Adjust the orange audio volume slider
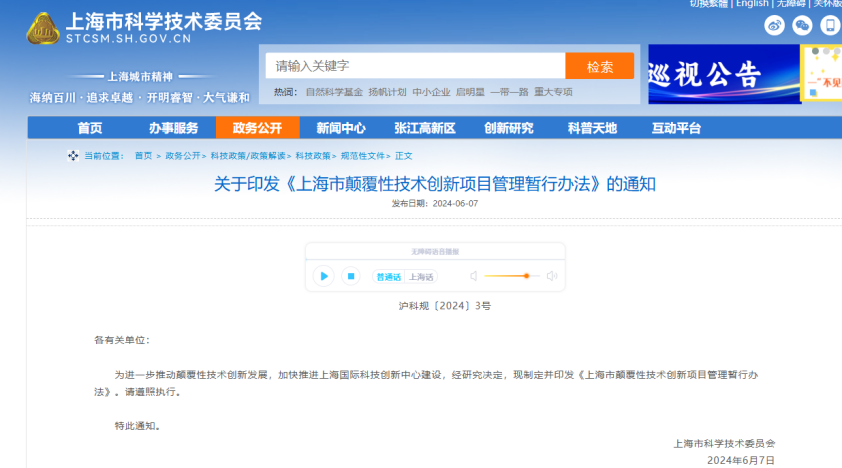 click(526, 276)
